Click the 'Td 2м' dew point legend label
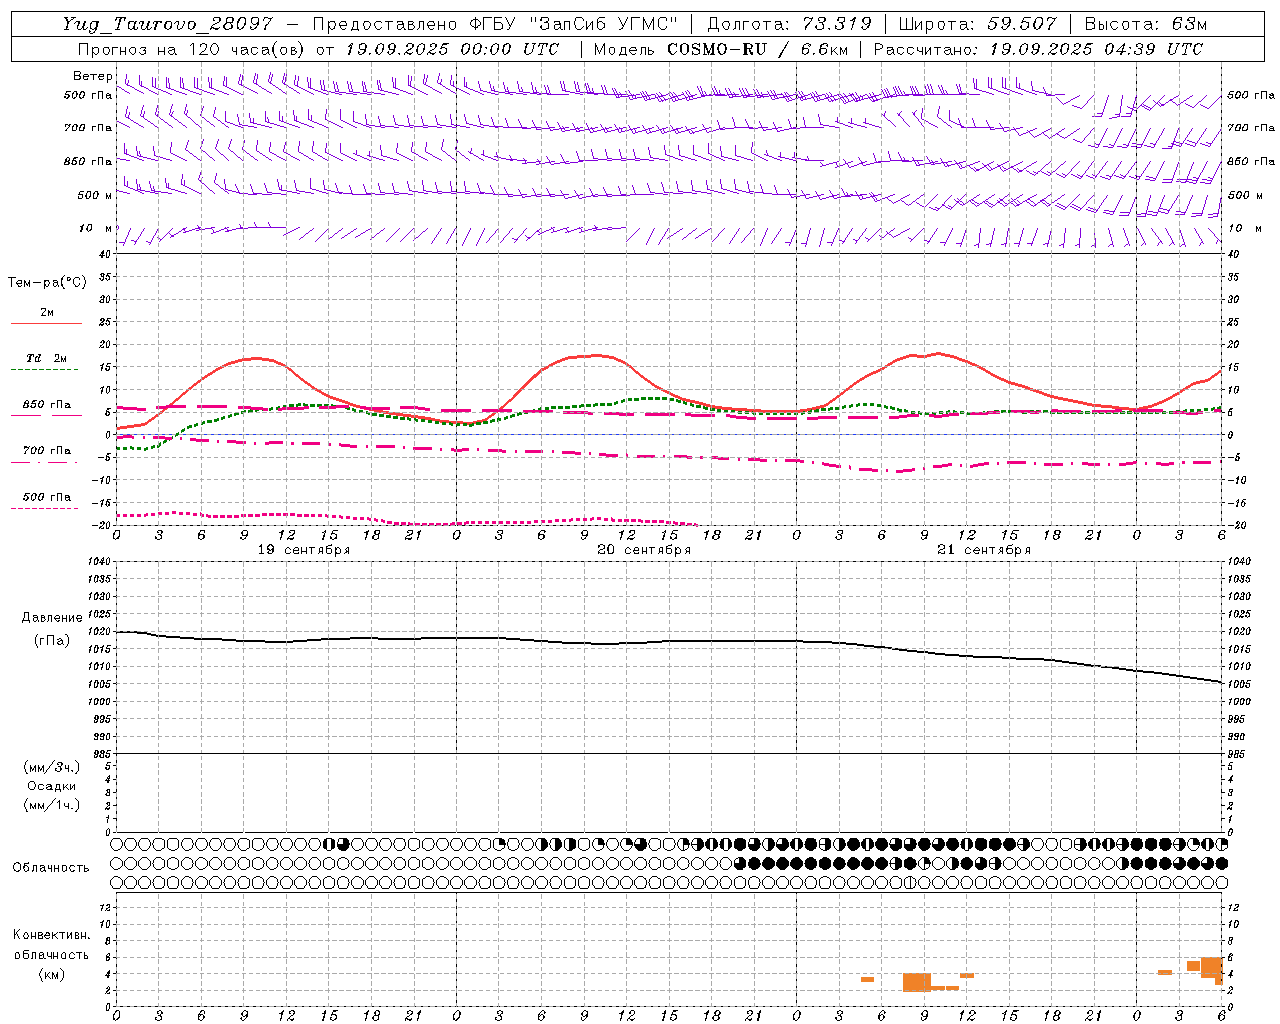Image resolution: width=1280 pixels, height=1024 pixels. 46,358
